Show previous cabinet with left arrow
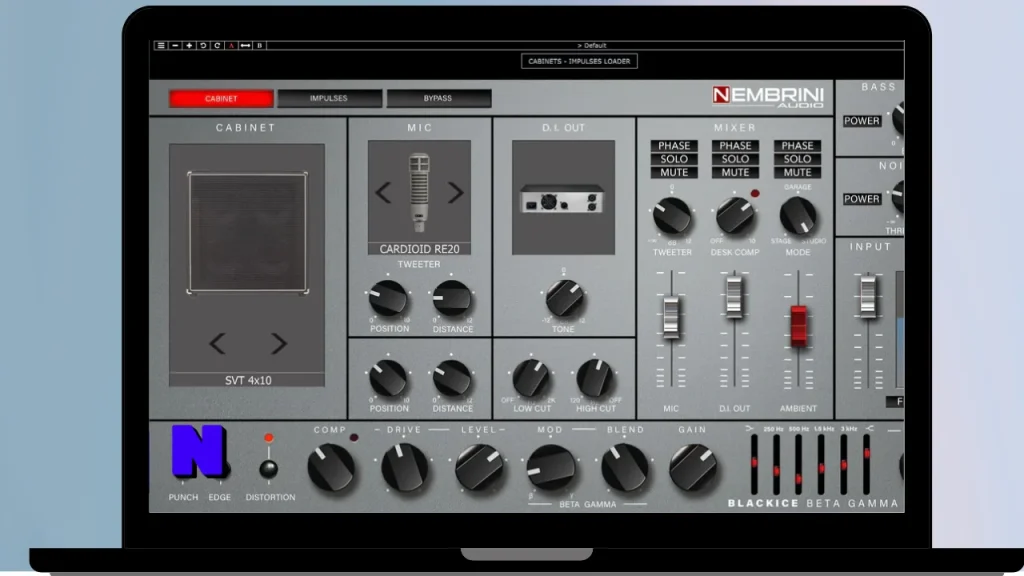The image size is (1024, 576). (x=217, y=344)
